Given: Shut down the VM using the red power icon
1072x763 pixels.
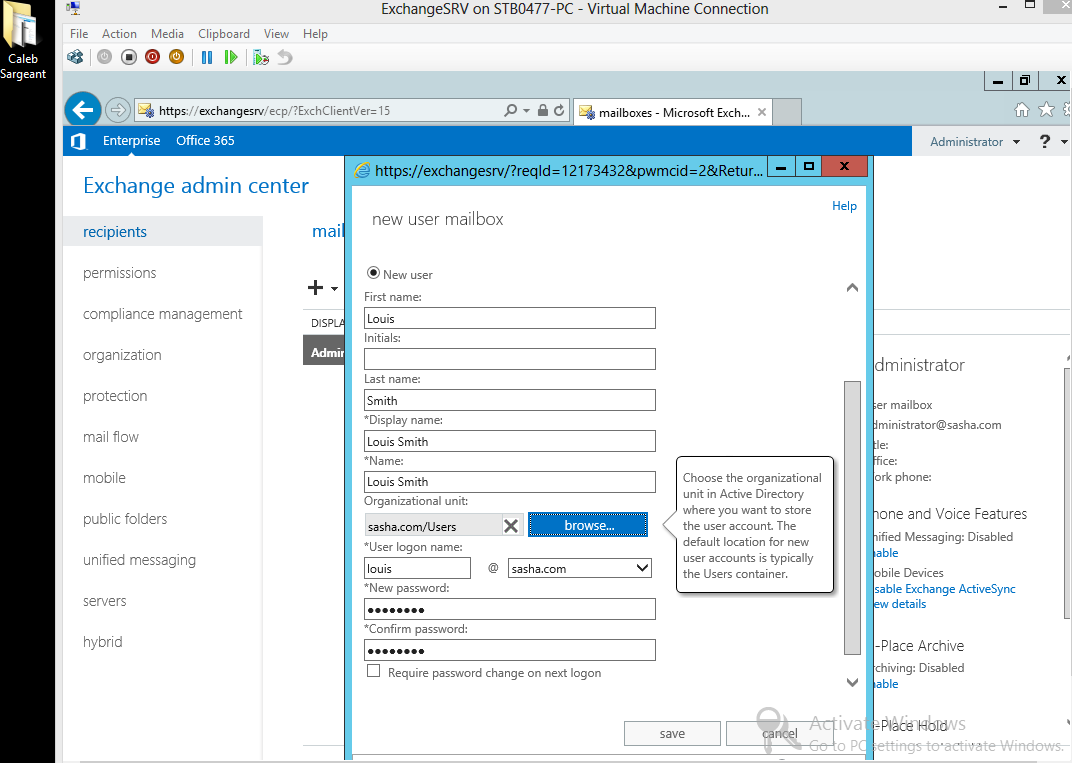Looking at the screenshot, I should 152,57.
